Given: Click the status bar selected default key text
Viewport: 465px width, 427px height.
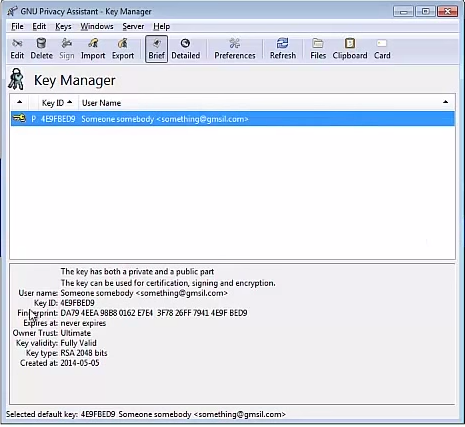Looking at the screenshot, I should click(146, 414).
